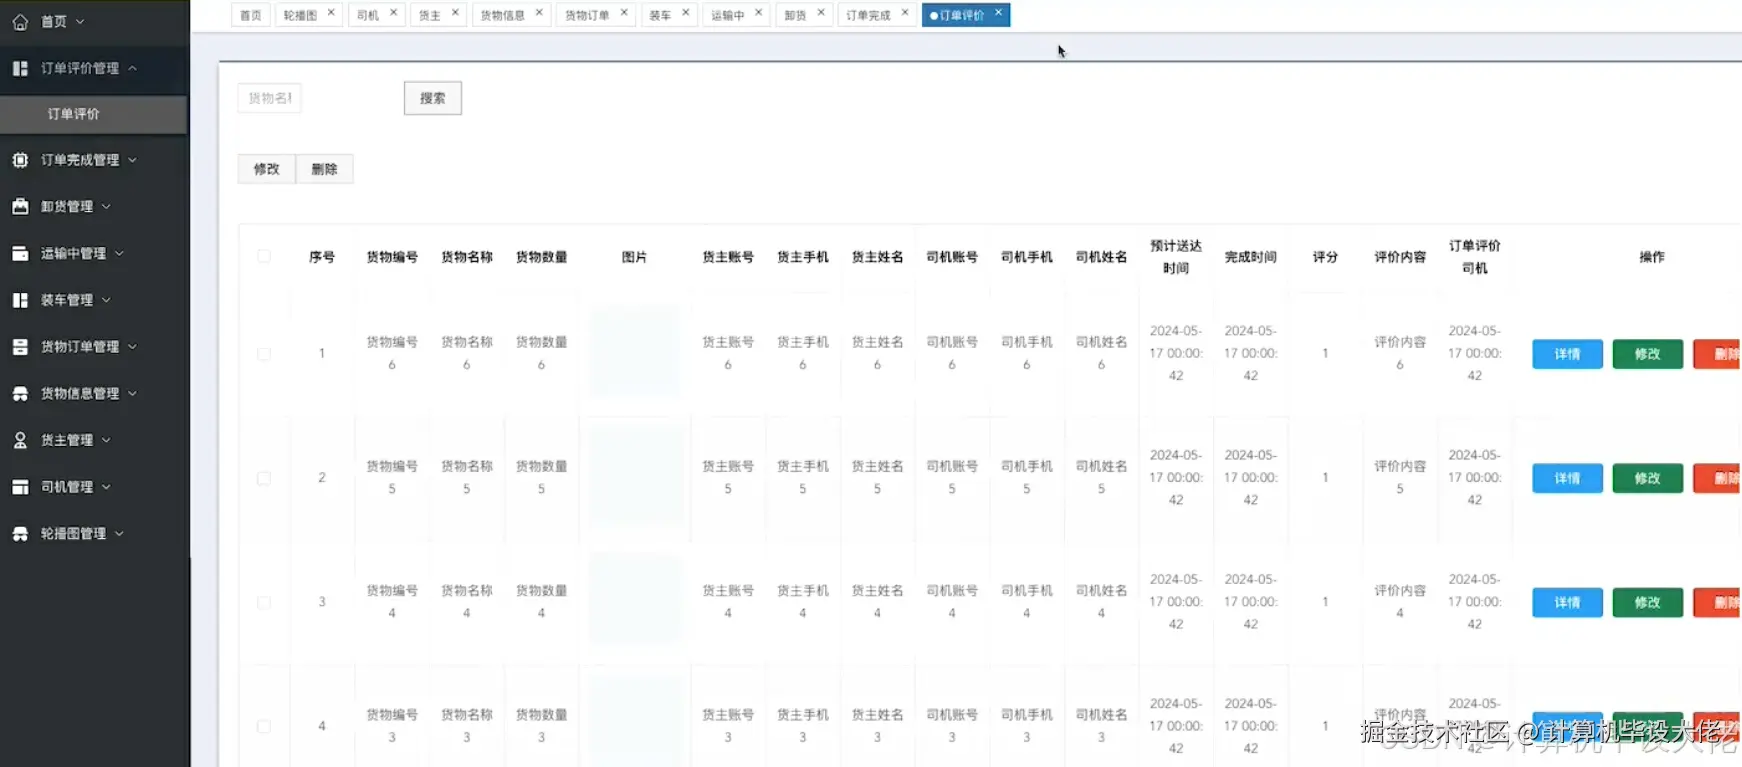Screen dimensions: 1742x767
Task: Close the 货物信息 tab
Action: pos(539,13)
